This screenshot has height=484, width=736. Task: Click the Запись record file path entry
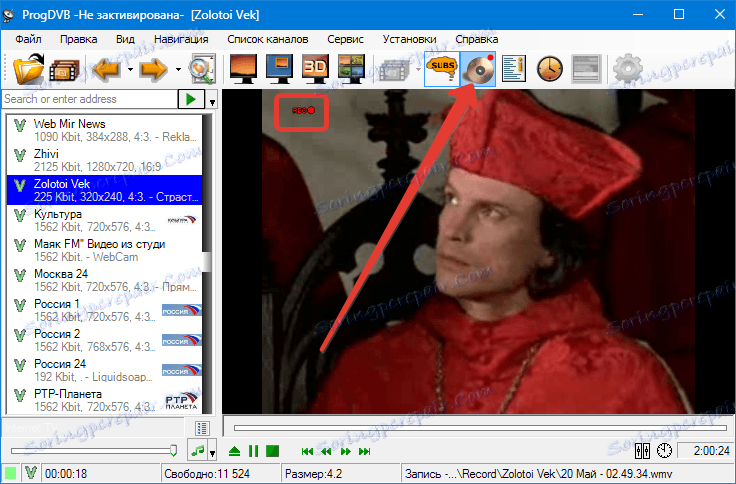point(538,474)
